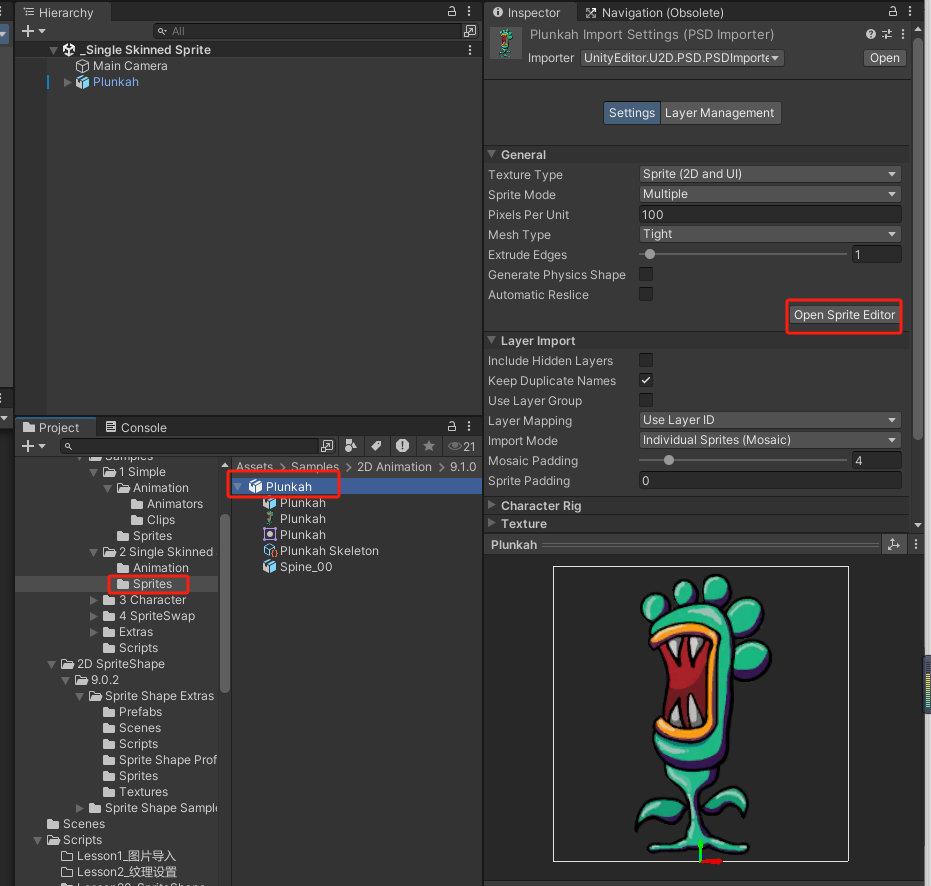Click the Pixels Per Unit input field
931x886 pixels.
(770, 214)
